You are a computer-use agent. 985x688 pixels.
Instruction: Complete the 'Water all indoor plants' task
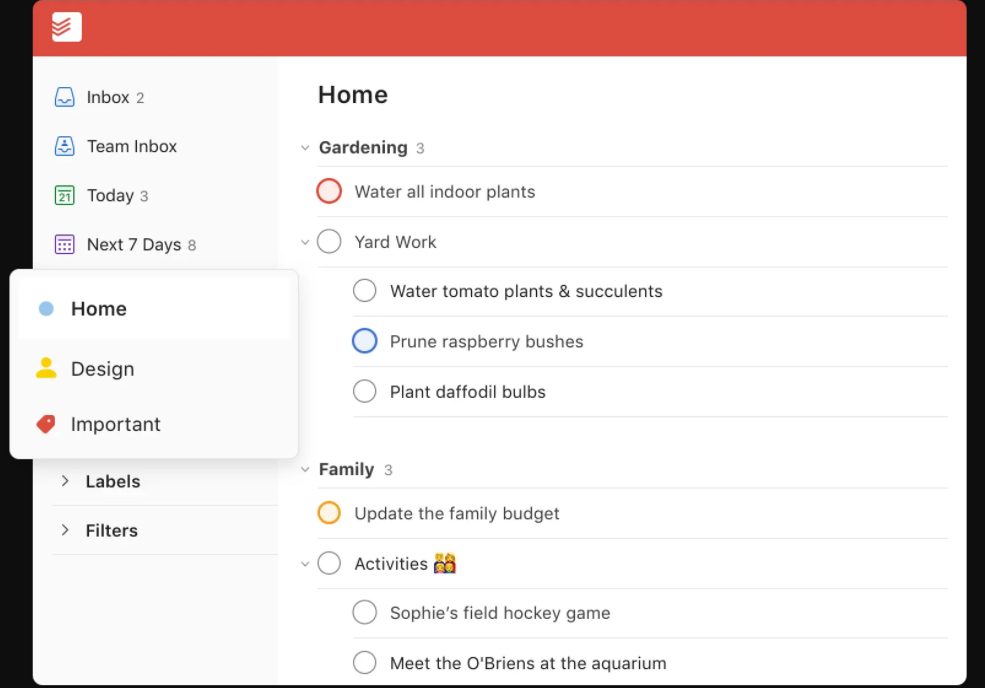tap(329, 191)
